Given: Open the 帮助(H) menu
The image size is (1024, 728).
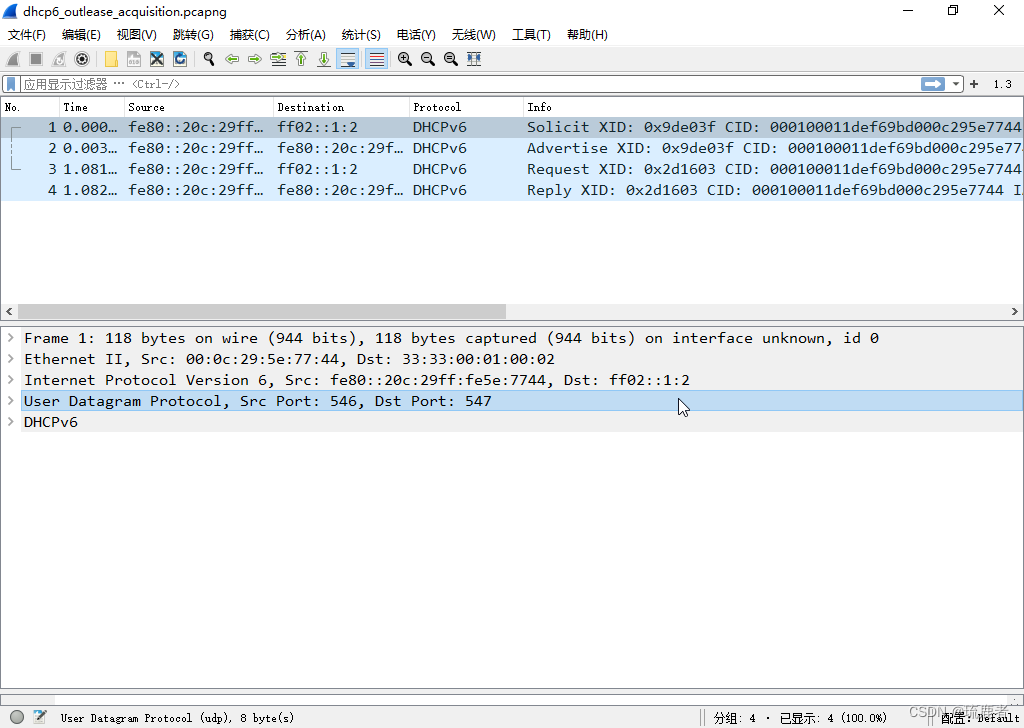Looking at the screenshot, I should 587,35.
